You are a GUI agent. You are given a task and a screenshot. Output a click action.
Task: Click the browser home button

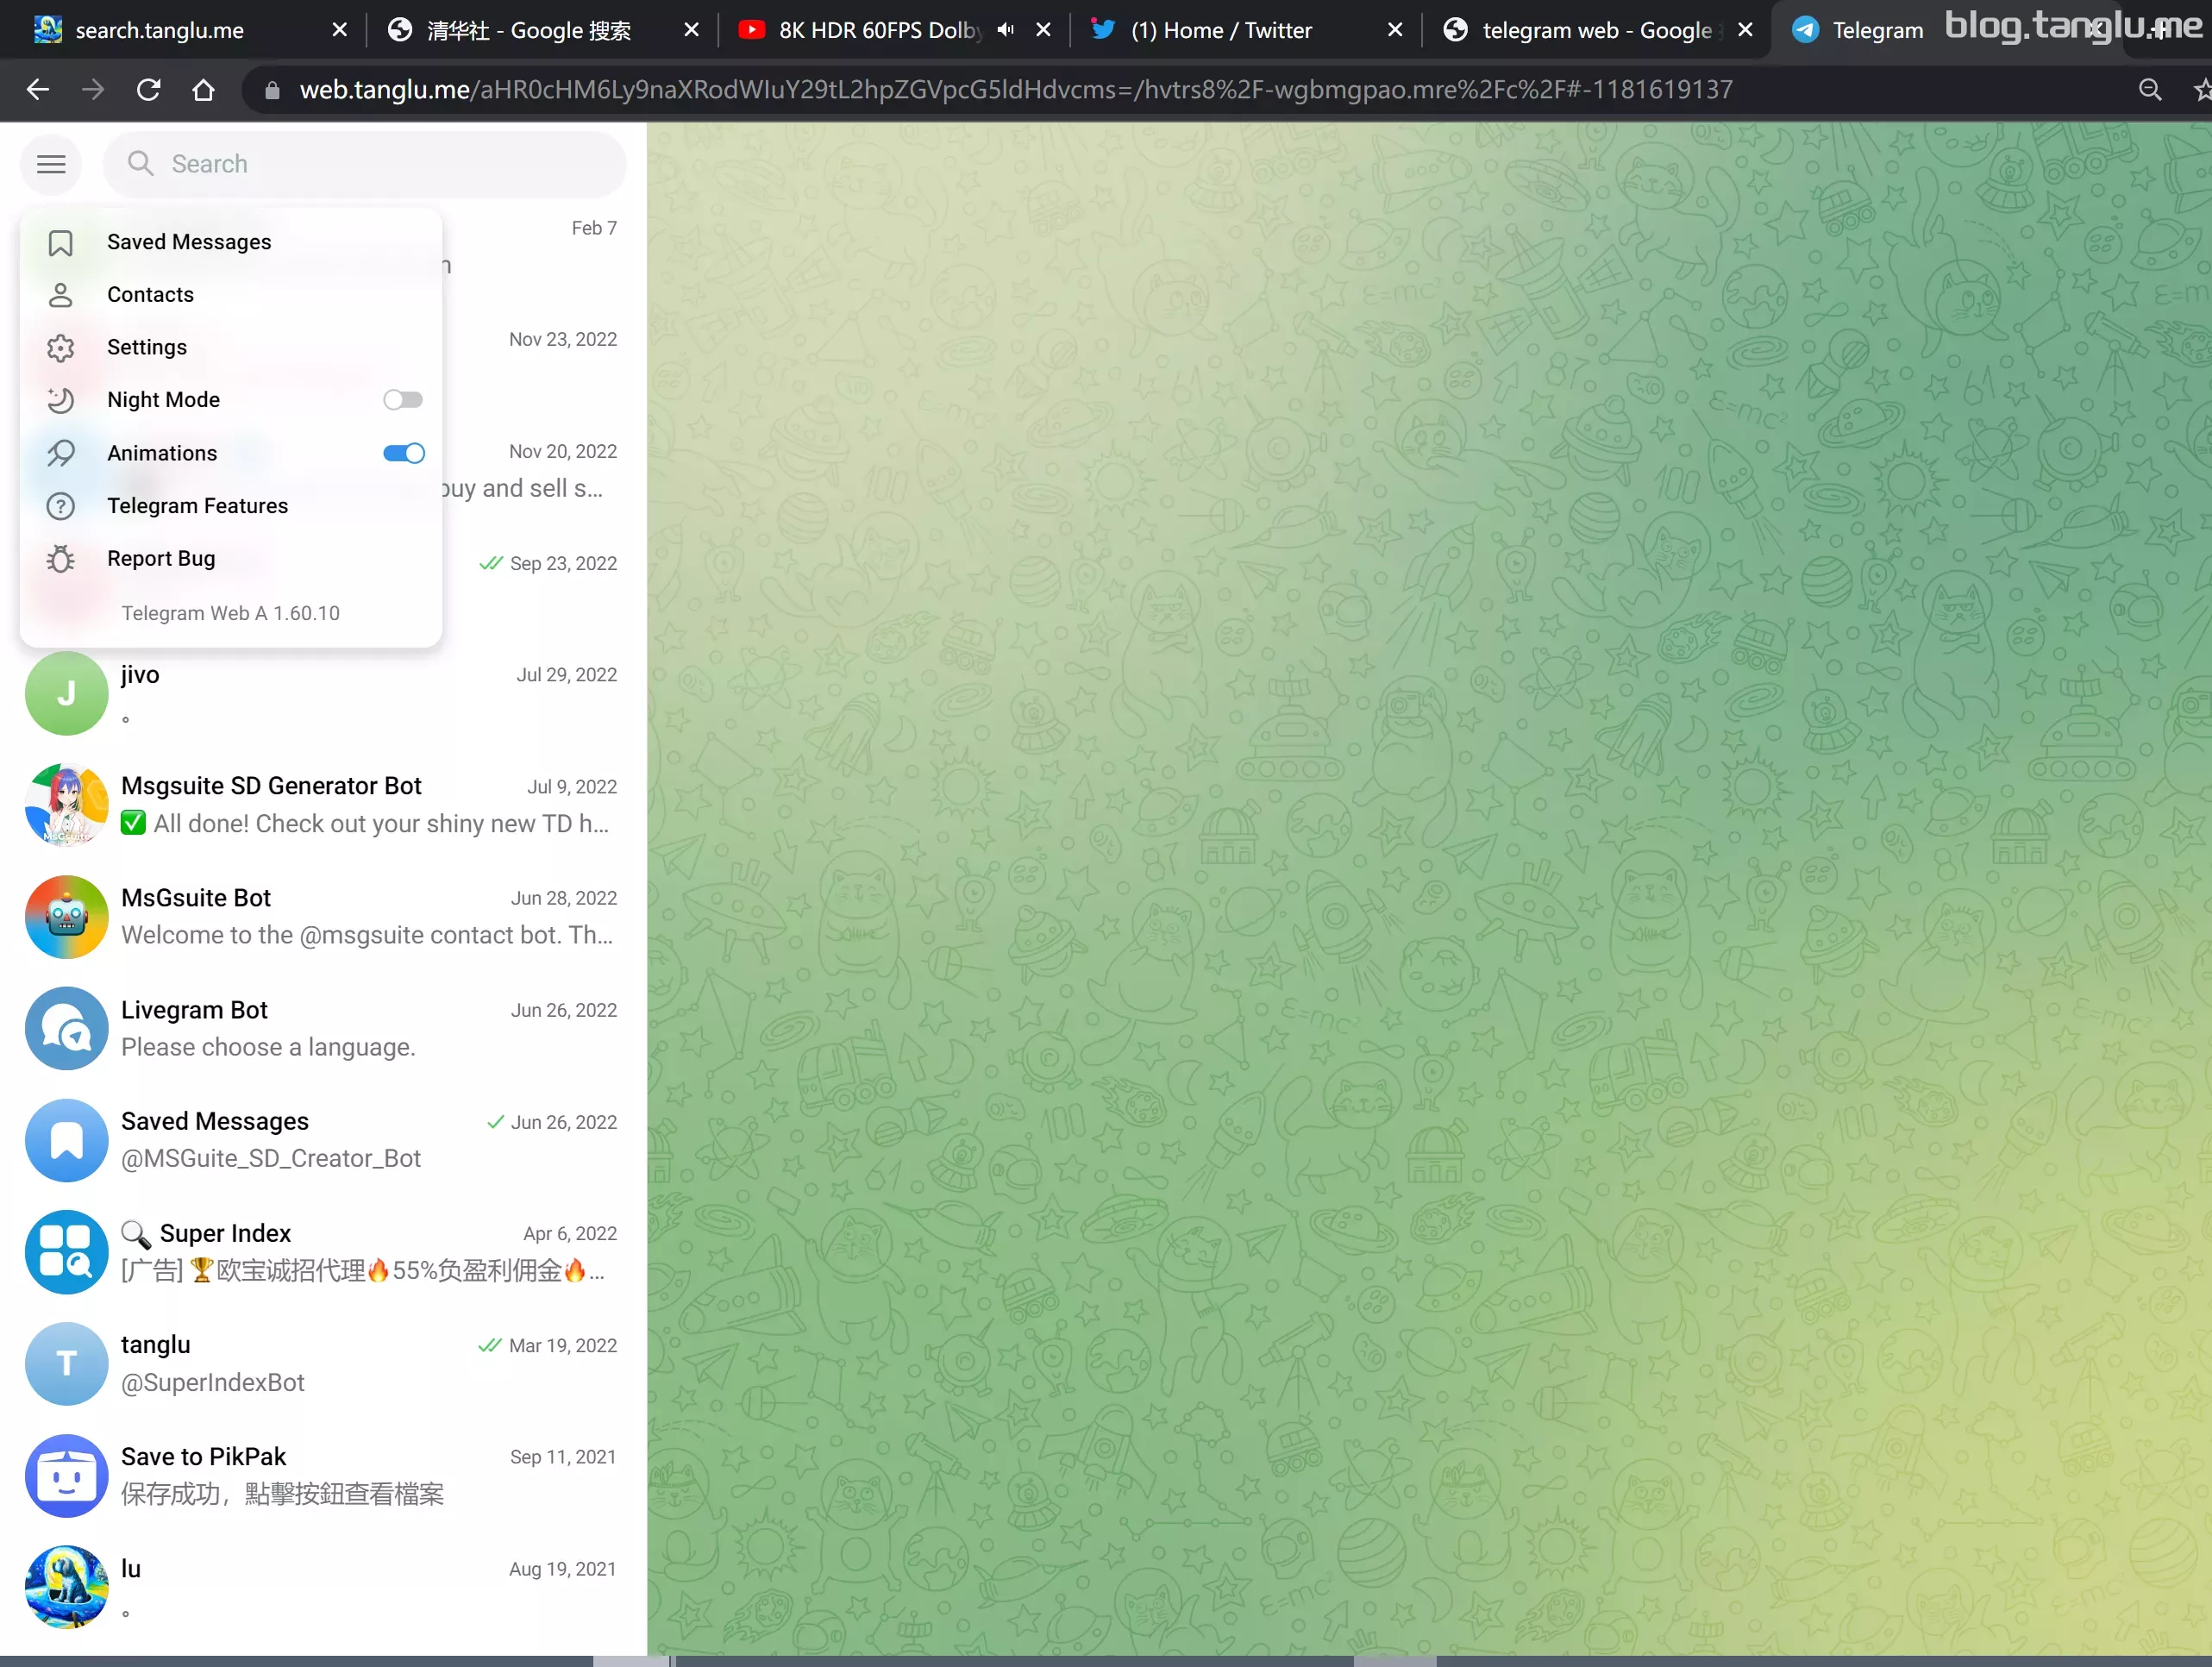203,90
